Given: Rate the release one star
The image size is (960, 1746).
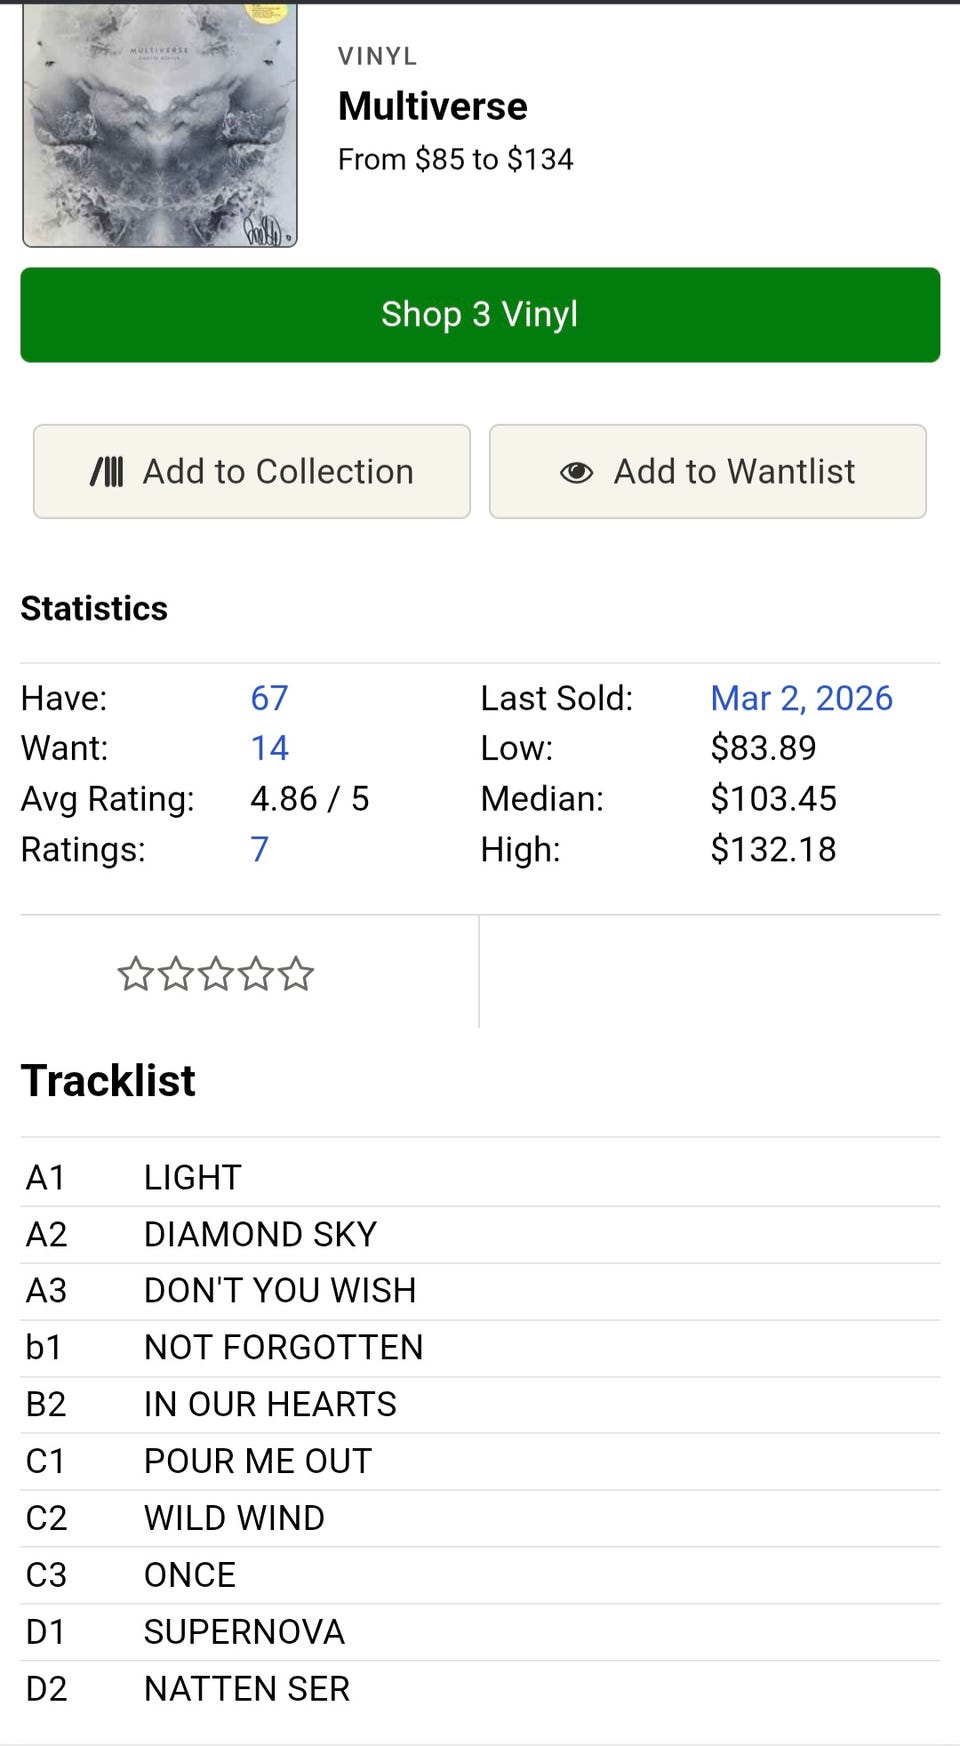Looking at the screenshot, I should pyautogui.click(x=135, y=973).
